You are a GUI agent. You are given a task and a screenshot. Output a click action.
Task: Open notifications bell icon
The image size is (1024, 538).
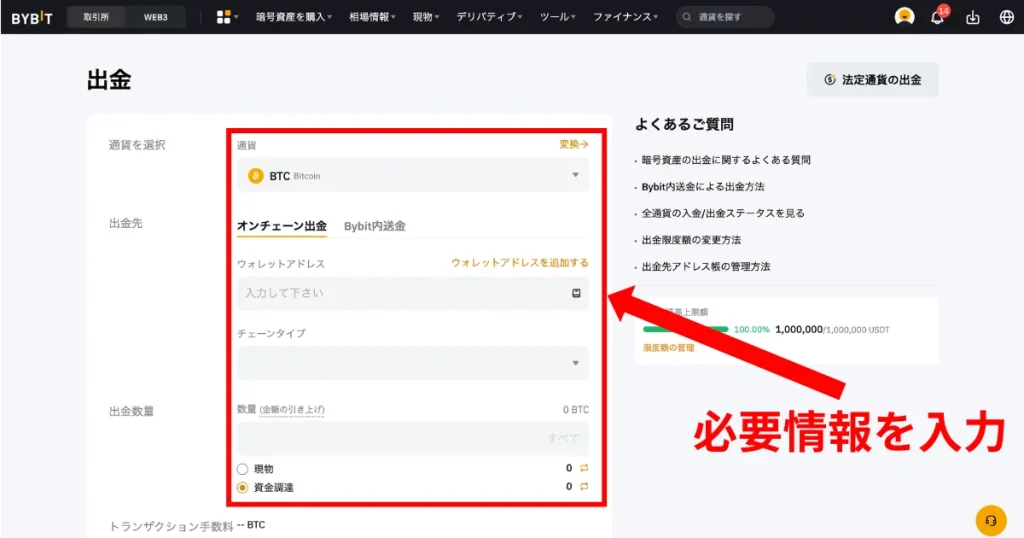(937, 17)
